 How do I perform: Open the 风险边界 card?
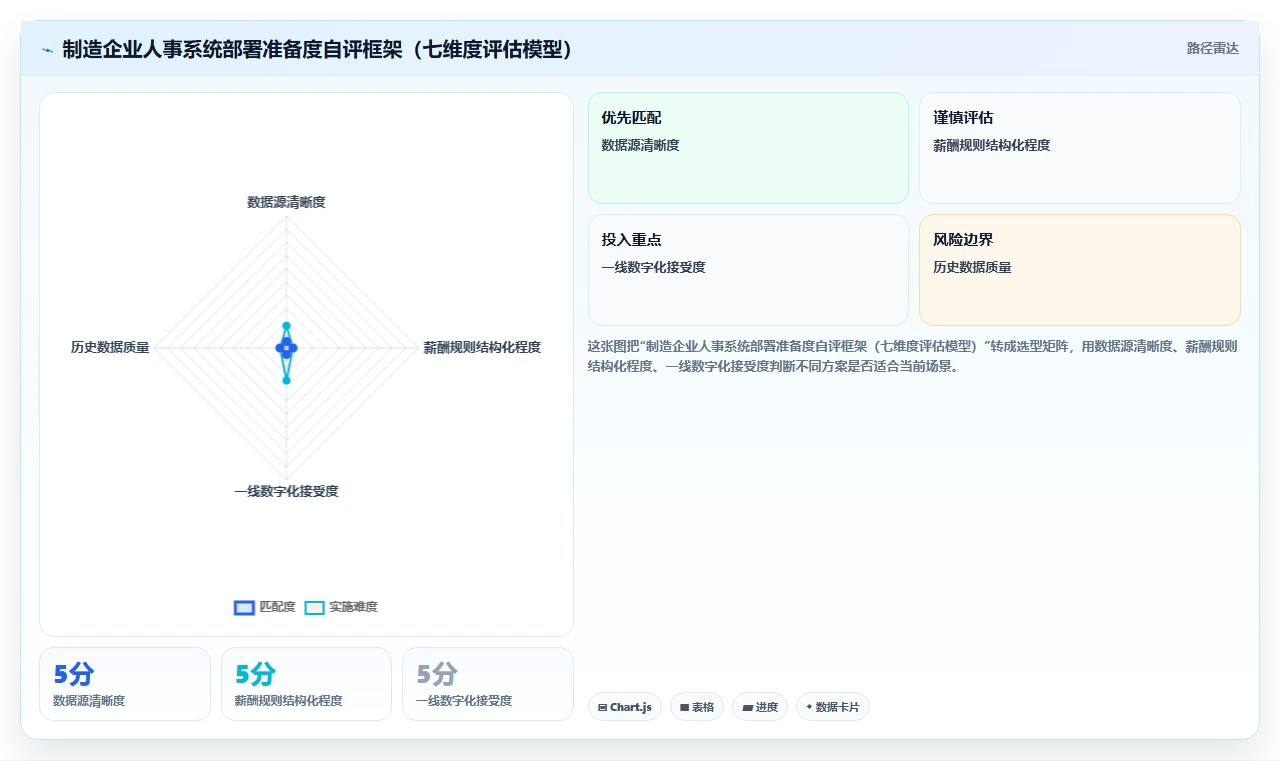(1079, 270)
